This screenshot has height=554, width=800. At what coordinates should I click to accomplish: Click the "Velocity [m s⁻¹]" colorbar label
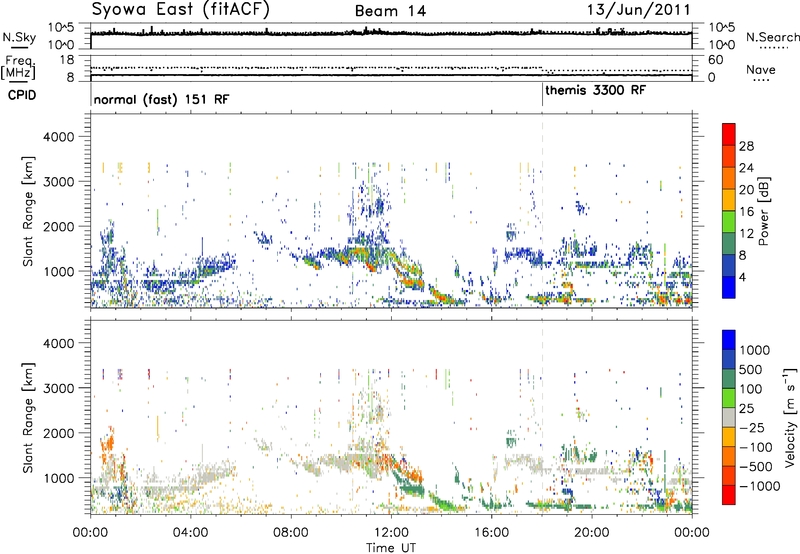pos(790,417)
